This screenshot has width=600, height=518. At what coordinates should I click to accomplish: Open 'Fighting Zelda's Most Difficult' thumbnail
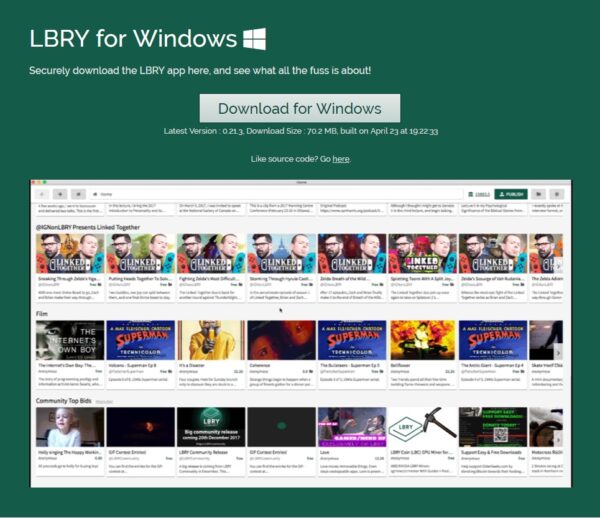pyautogui.click(x=211, y=253)
